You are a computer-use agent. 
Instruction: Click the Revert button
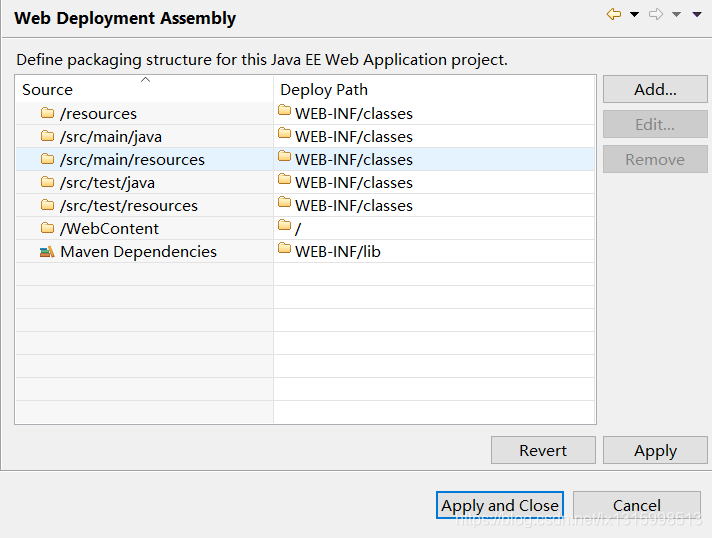point(543,450)
